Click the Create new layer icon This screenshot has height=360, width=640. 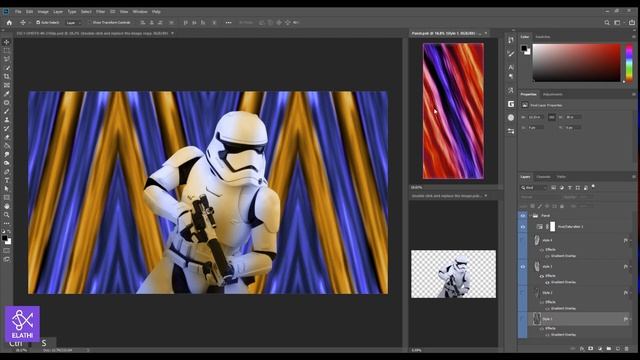point(618,349)
